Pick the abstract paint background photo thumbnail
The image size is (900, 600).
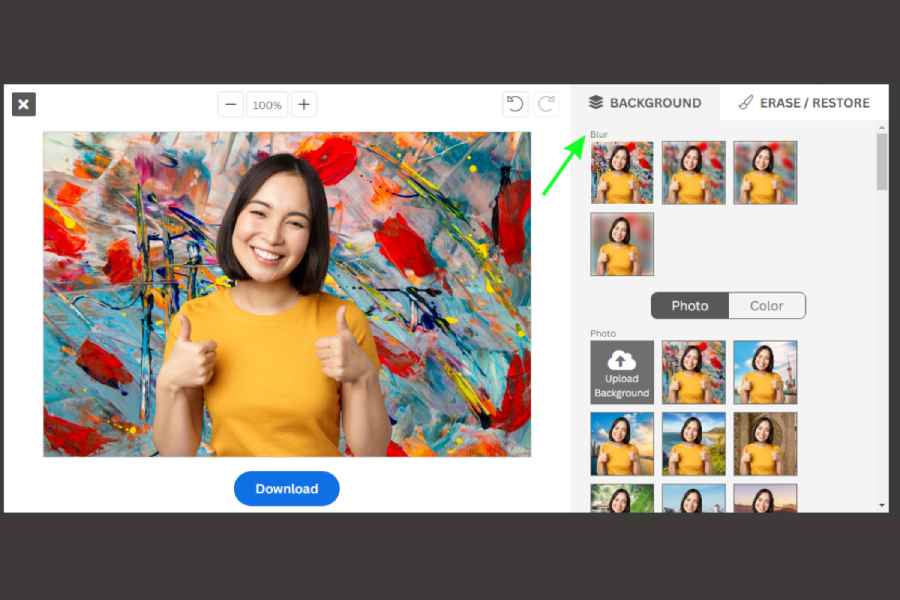point(693,372)
